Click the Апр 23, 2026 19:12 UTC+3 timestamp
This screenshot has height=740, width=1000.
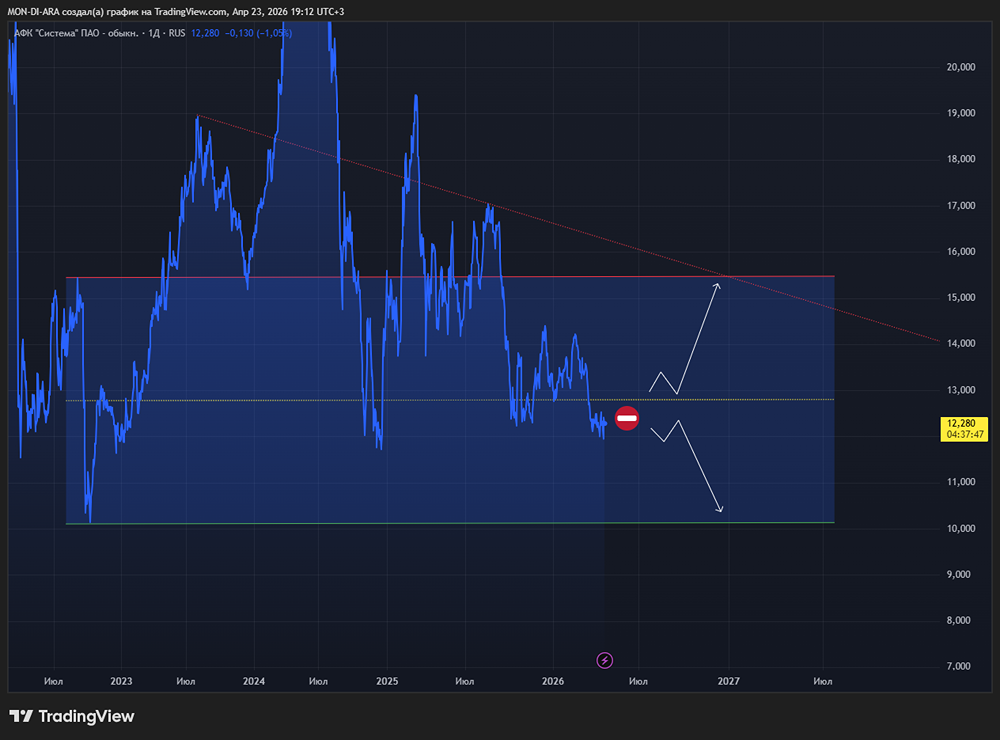pyautogui.click(x=288, y=11)
